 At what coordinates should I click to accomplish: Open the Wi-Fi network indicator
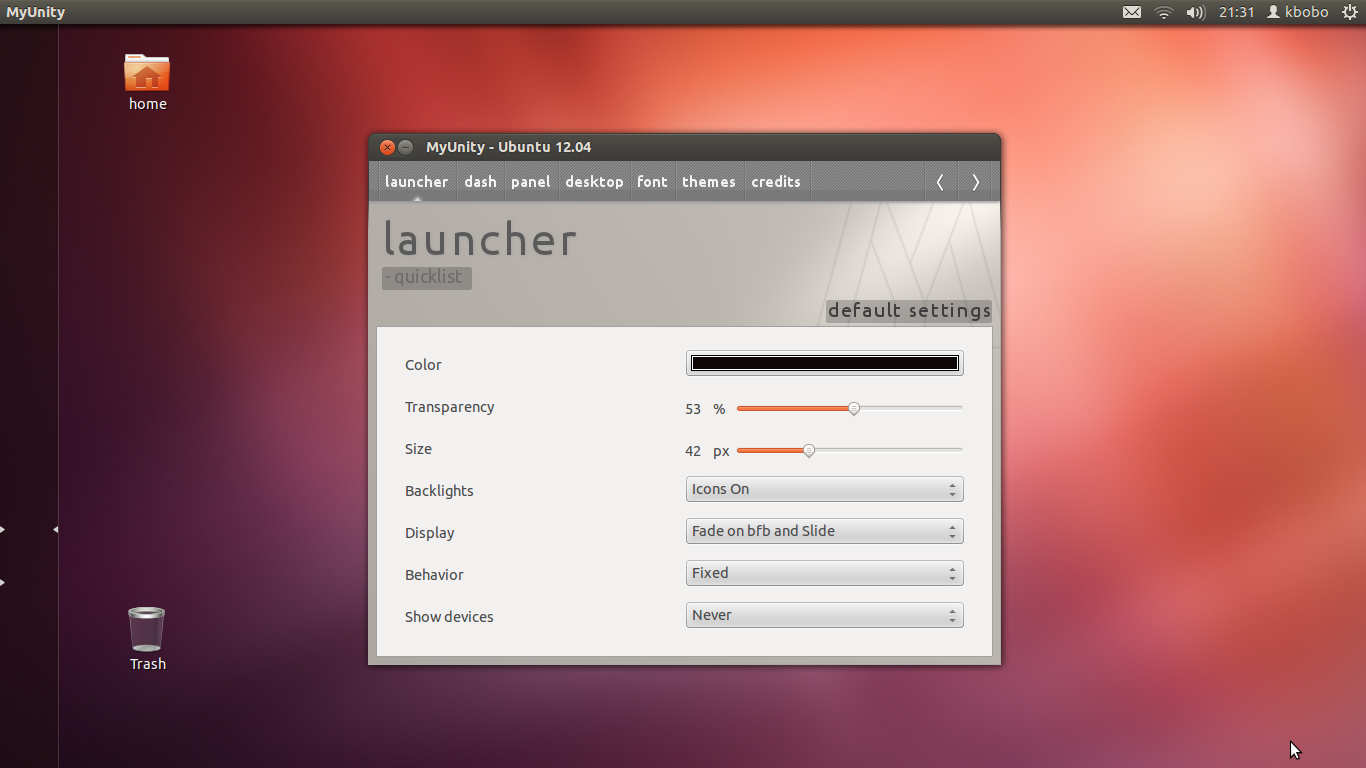(x=1163, y=12)
